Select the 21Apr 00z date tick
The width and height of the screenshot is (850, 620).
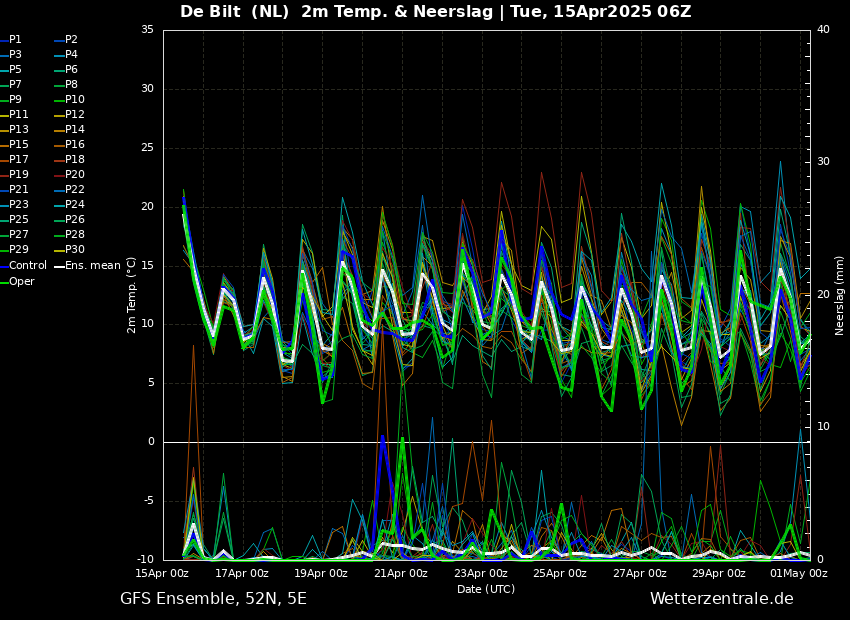401,573
